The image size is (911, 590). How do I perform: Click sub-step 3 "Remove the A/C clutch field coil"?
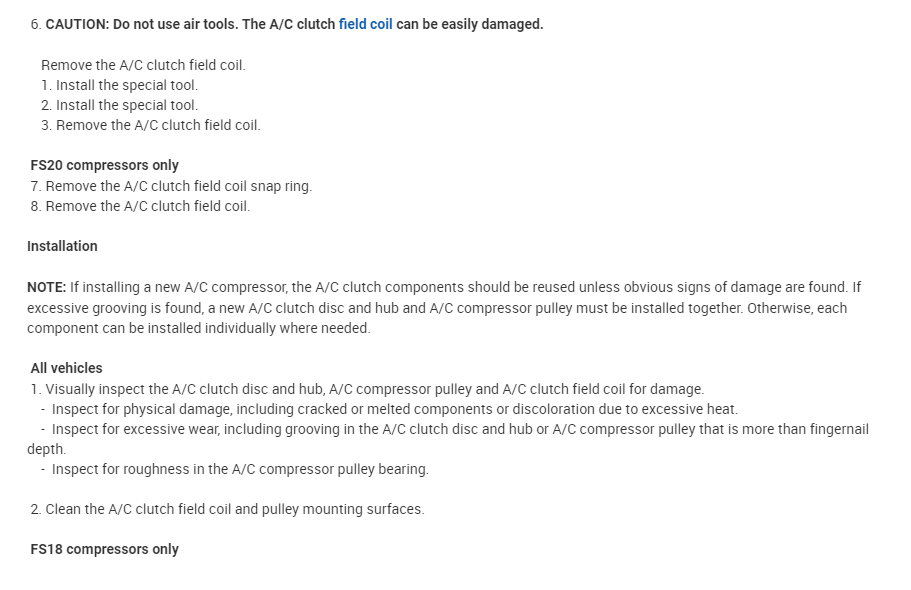tap(150, 125)
